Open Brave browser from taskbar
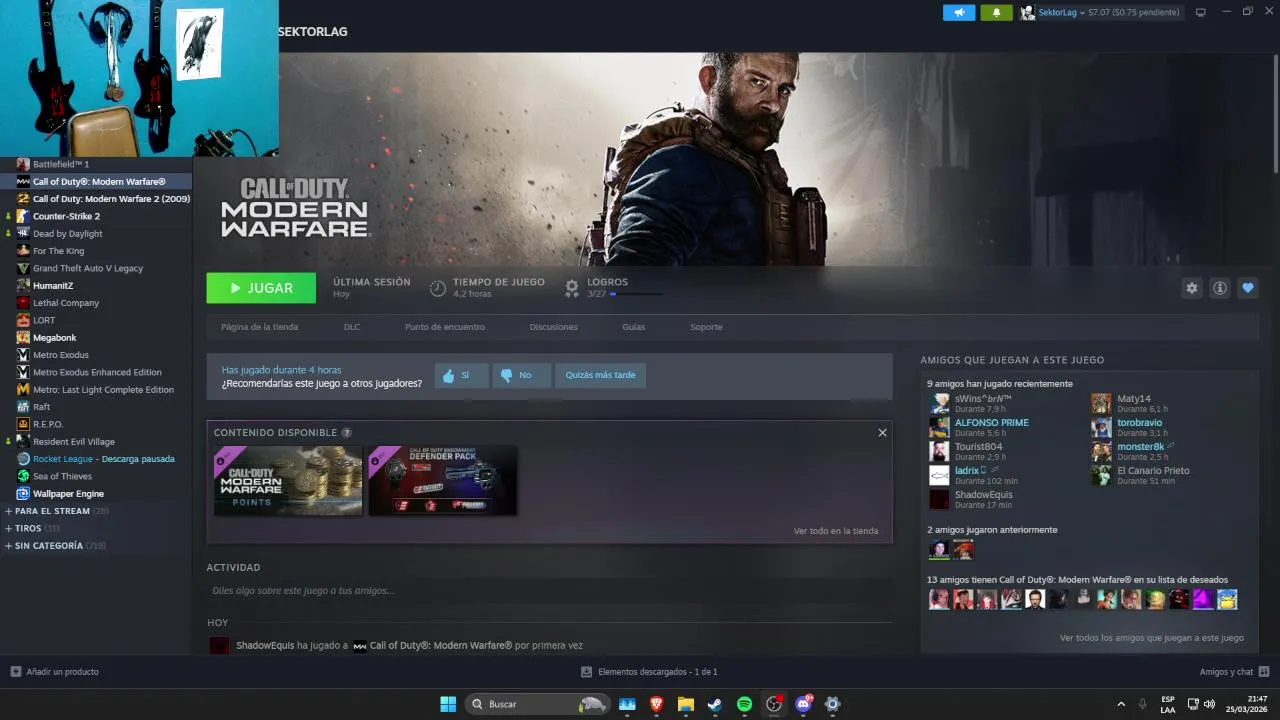 pyautogui.click(x=657, y=704)
